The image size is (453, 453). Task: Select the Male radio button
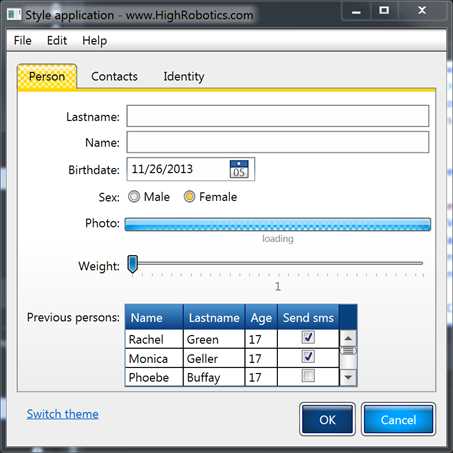134,197
